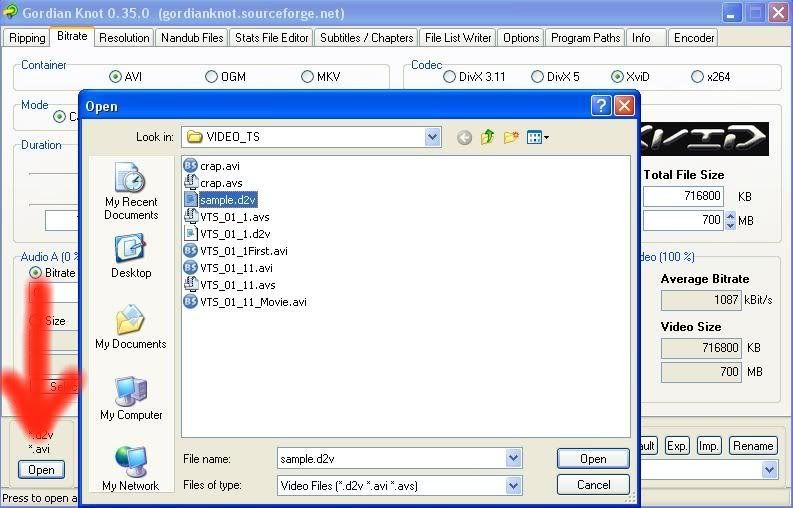The image size is (793, 508).
Task: Open the Options tab
Action: 521,38
